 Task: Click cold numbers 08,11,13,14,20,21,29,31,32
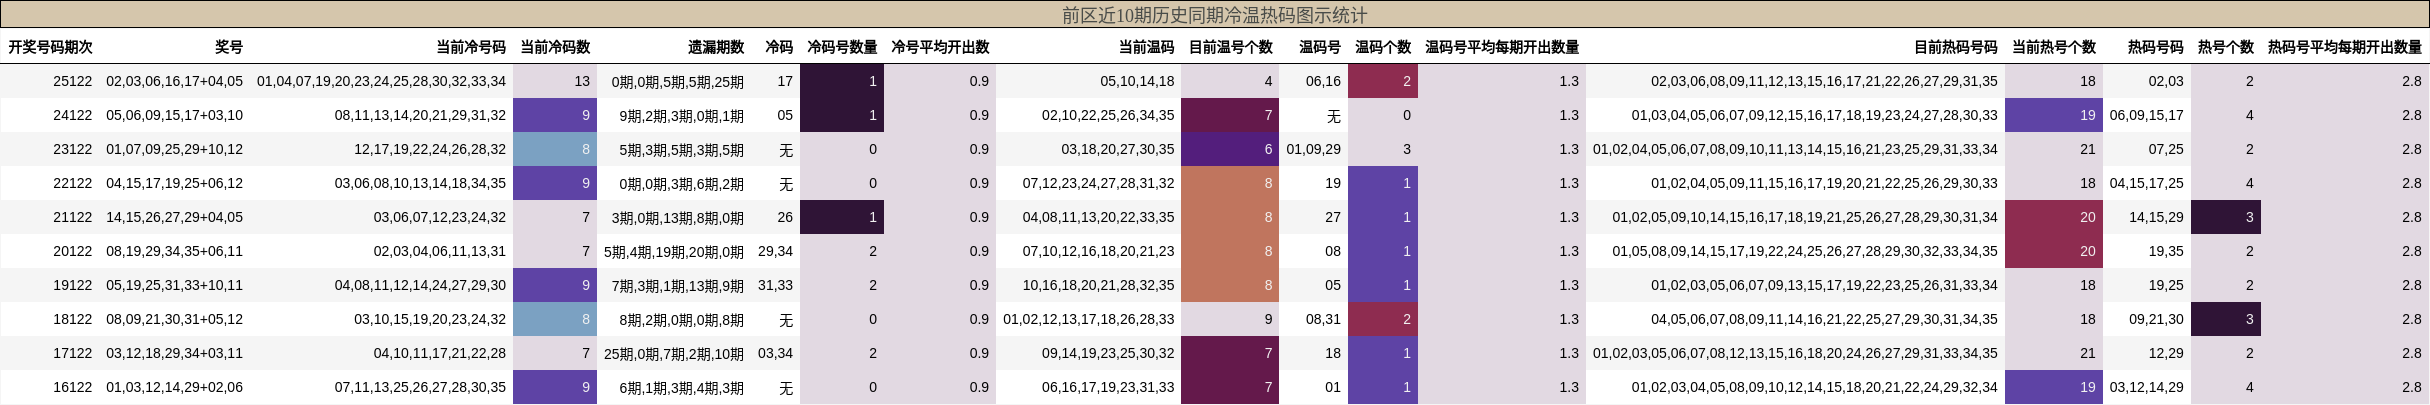tap(420, 115)
